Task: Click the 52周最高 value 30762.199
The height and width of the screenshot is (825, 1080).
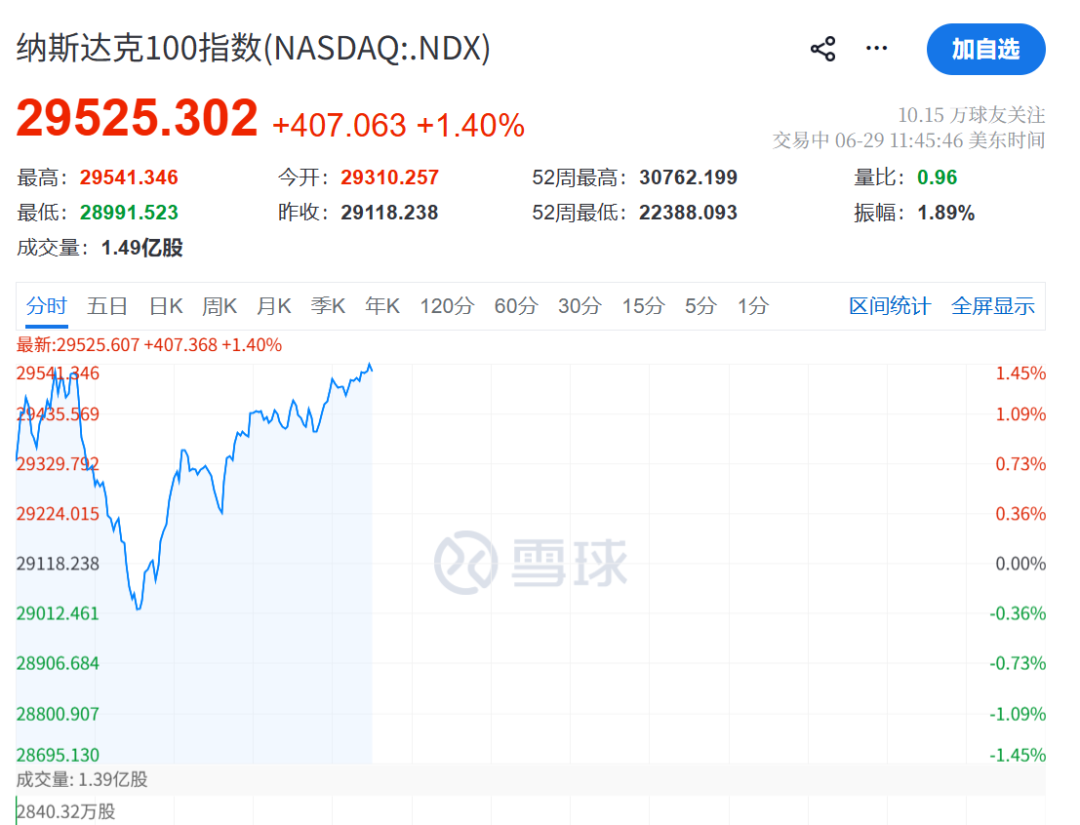Action: coord(688,178)
